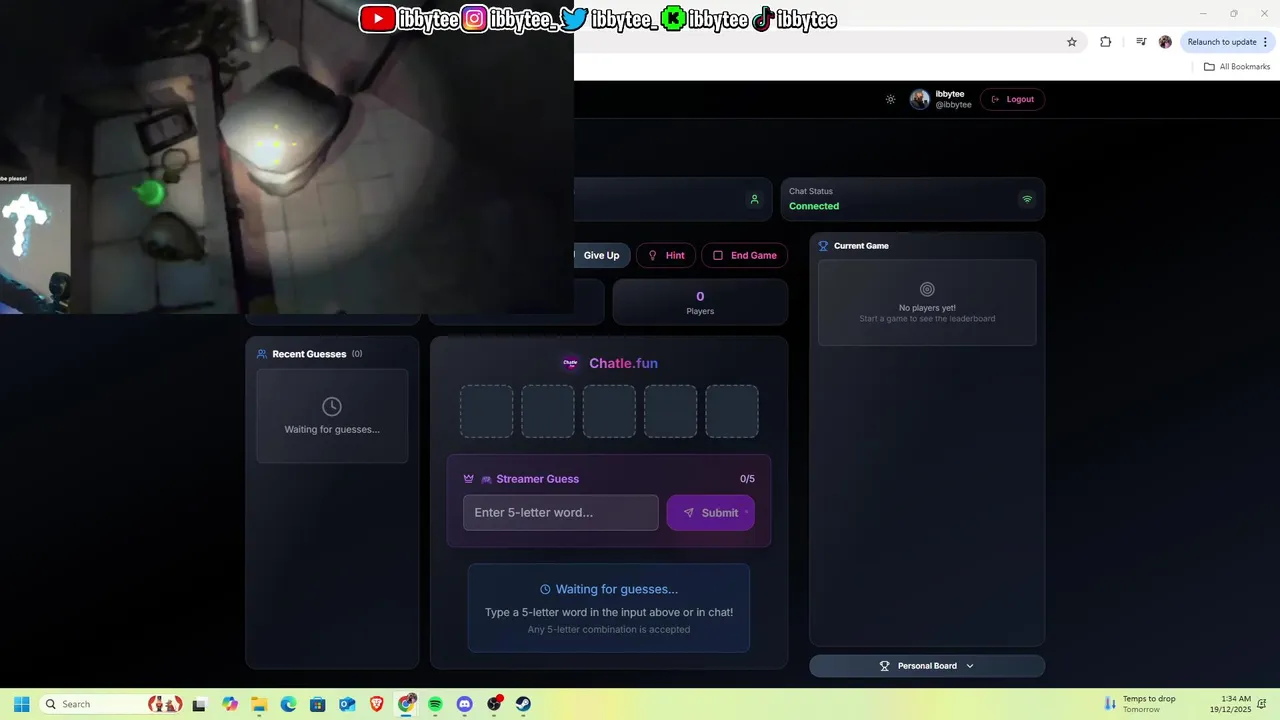This screenshot has height=720, width=1280.
Task: Open the Chrome extensions puzzle icon
Action: pyautogui.click(x=1105, y=42)
